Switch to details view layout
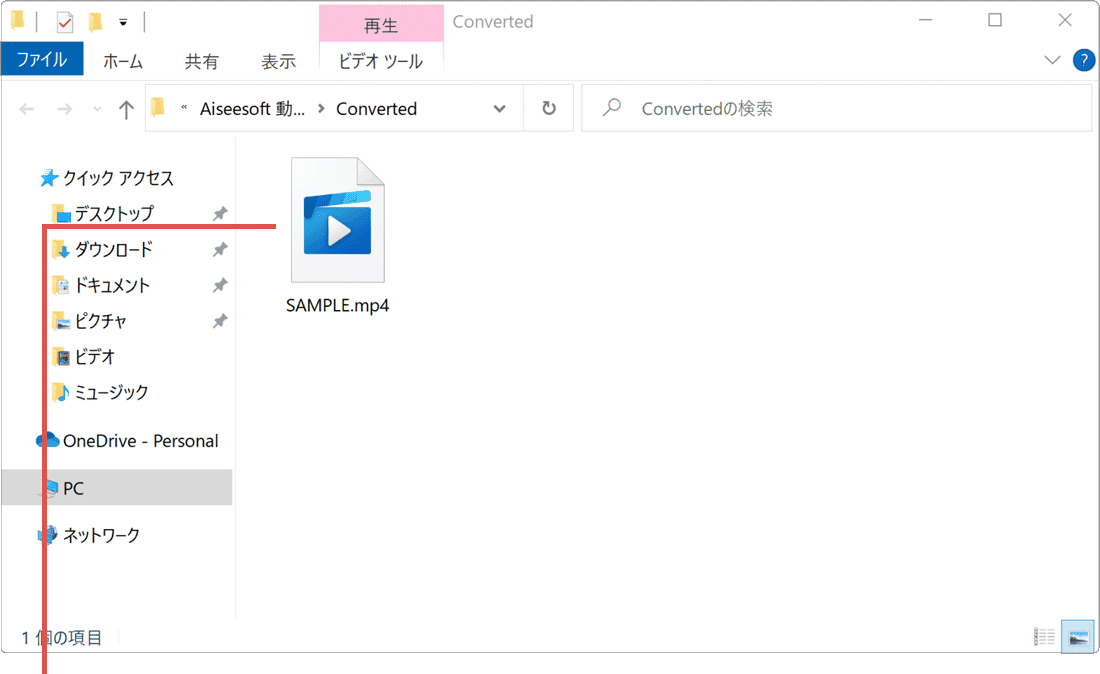The width and height of the screenshot is (1100, 674). (1044, 636)
